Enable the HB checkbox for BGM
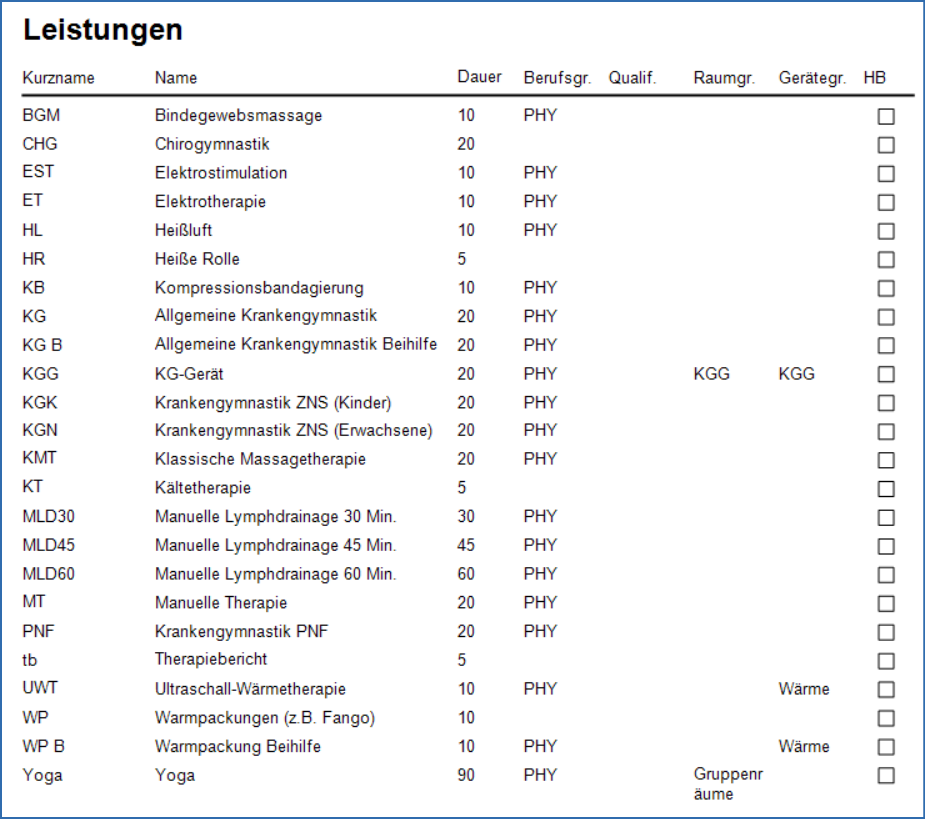925x819 pixels. pos(884,115)
